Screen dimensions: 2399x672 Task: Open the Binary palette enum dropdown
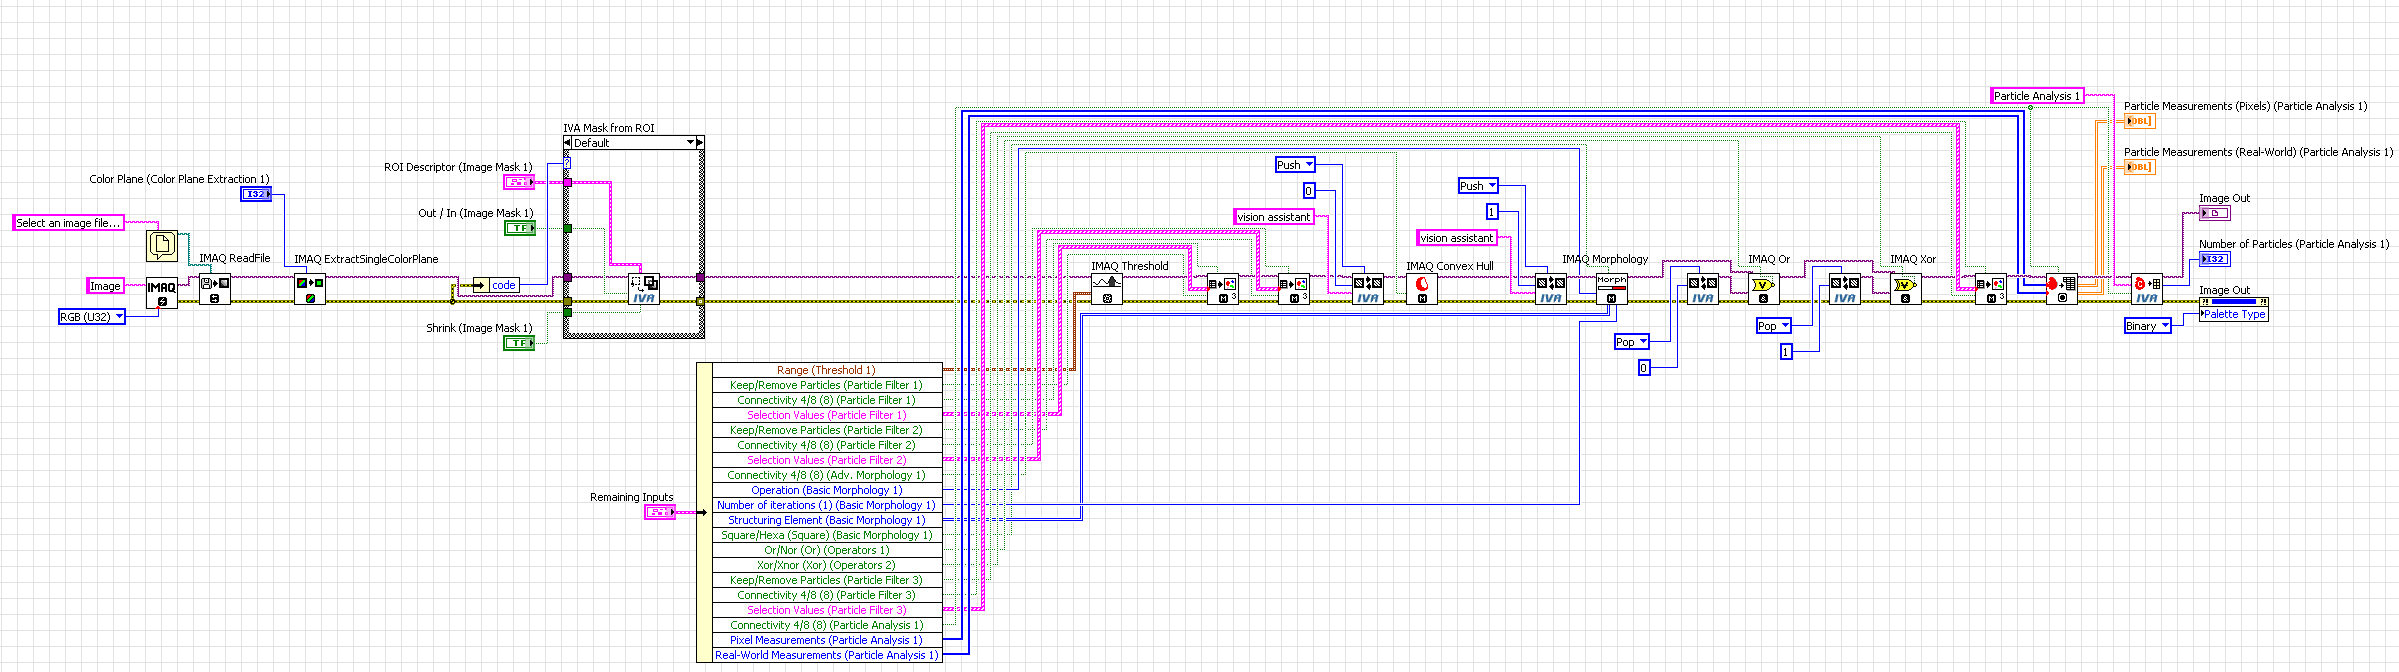click(2147, 326)
